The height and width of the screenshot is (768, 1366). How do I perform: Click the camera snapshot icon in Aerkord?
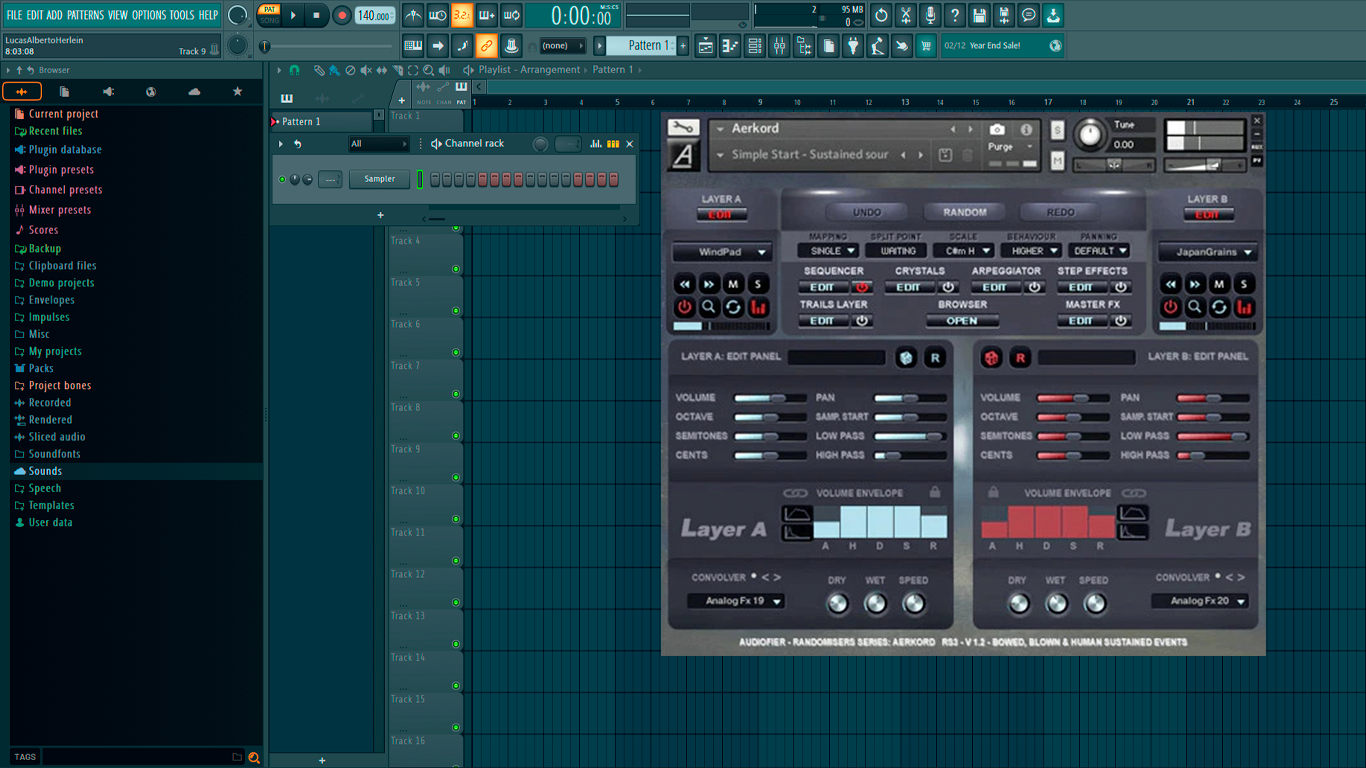(x=997, y=129)
